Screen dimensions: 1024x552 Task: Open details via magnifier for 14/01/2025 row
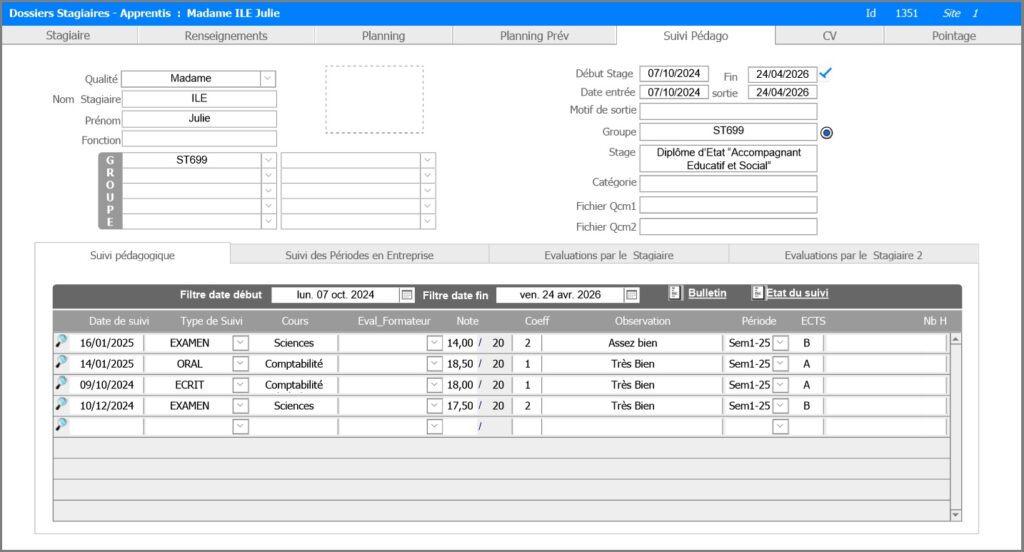[61, 363]
